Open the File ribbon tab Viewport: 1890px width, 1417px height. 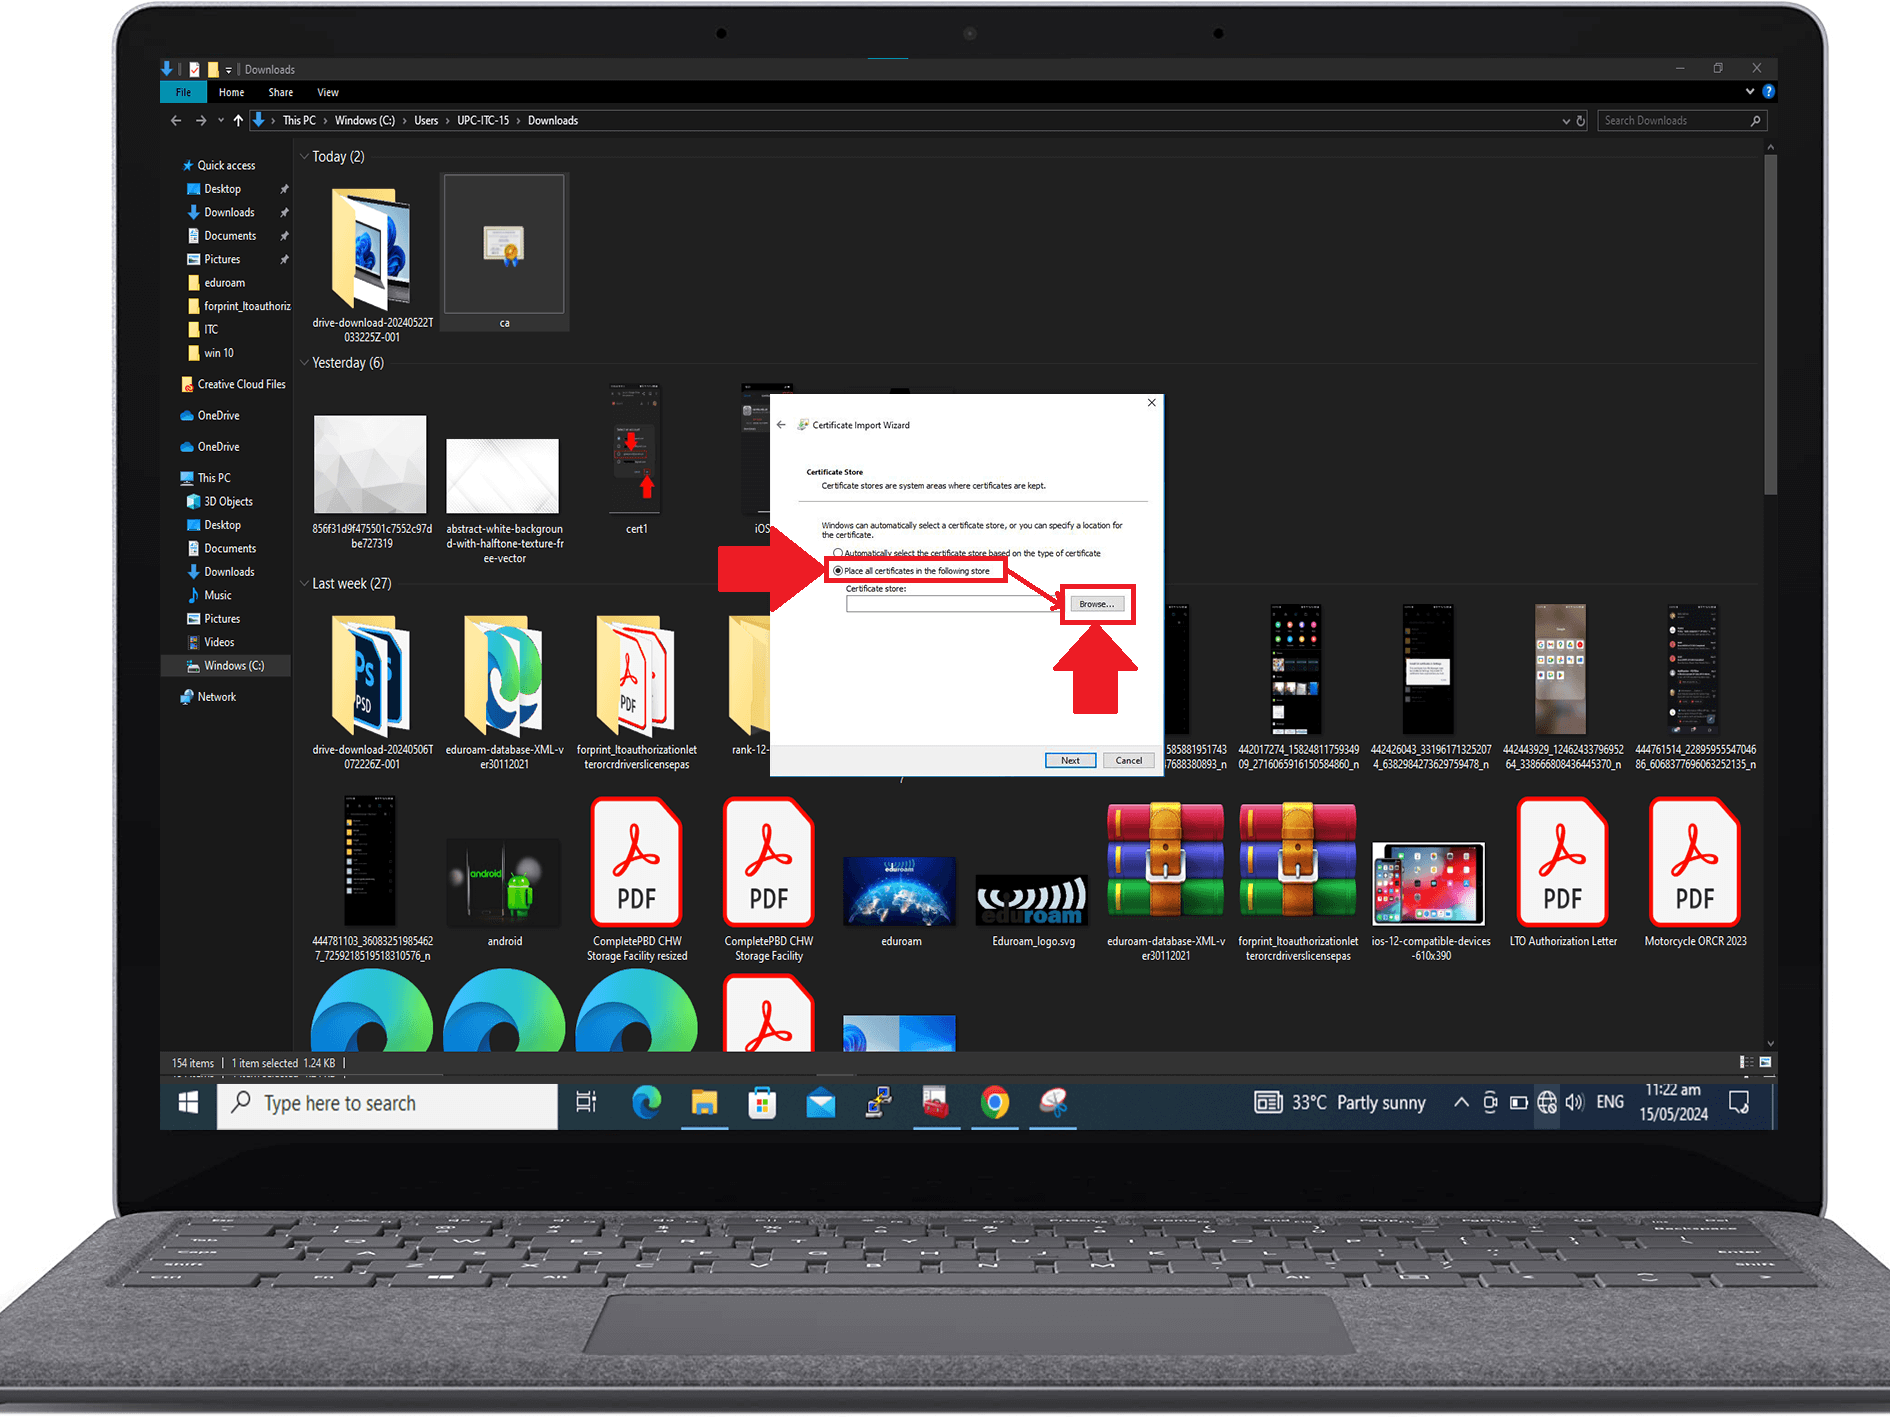click(x=183, y=92)
